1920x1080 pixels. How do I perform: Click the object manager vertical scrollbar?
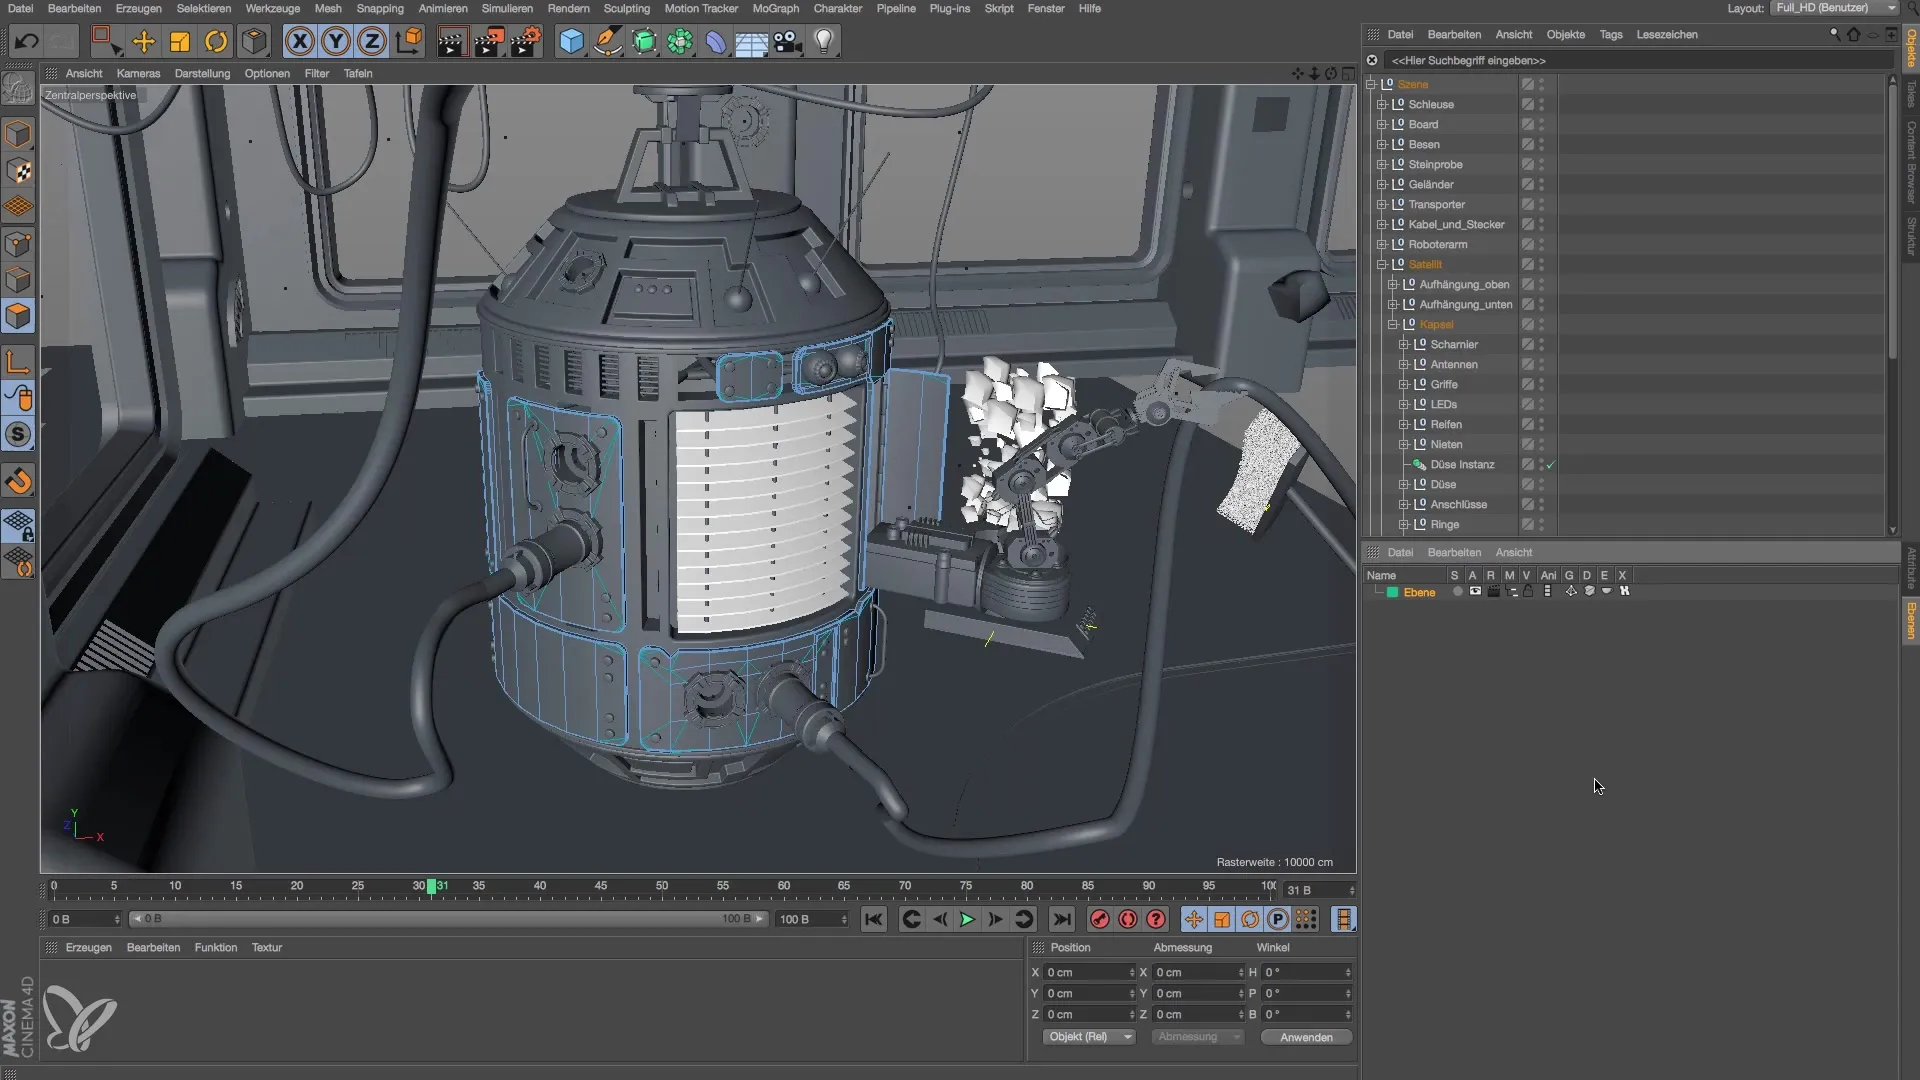(1892, 220)
